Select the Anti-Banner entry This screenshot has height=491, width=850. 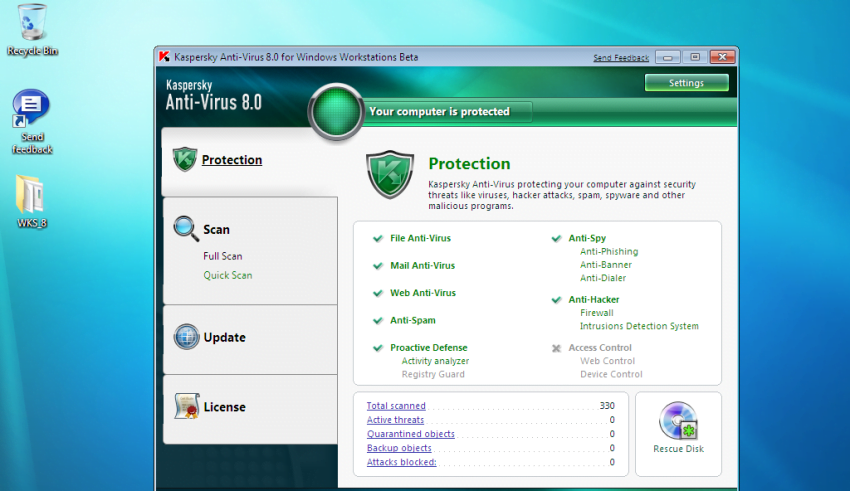[606, 264]
